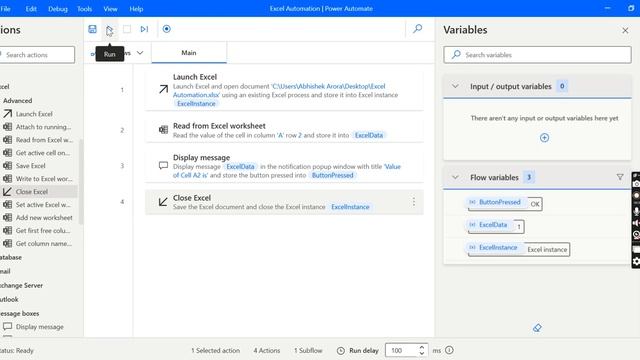Open the Subflows dropdown chevron
This screenshot has height=360, width=640.
140,53
